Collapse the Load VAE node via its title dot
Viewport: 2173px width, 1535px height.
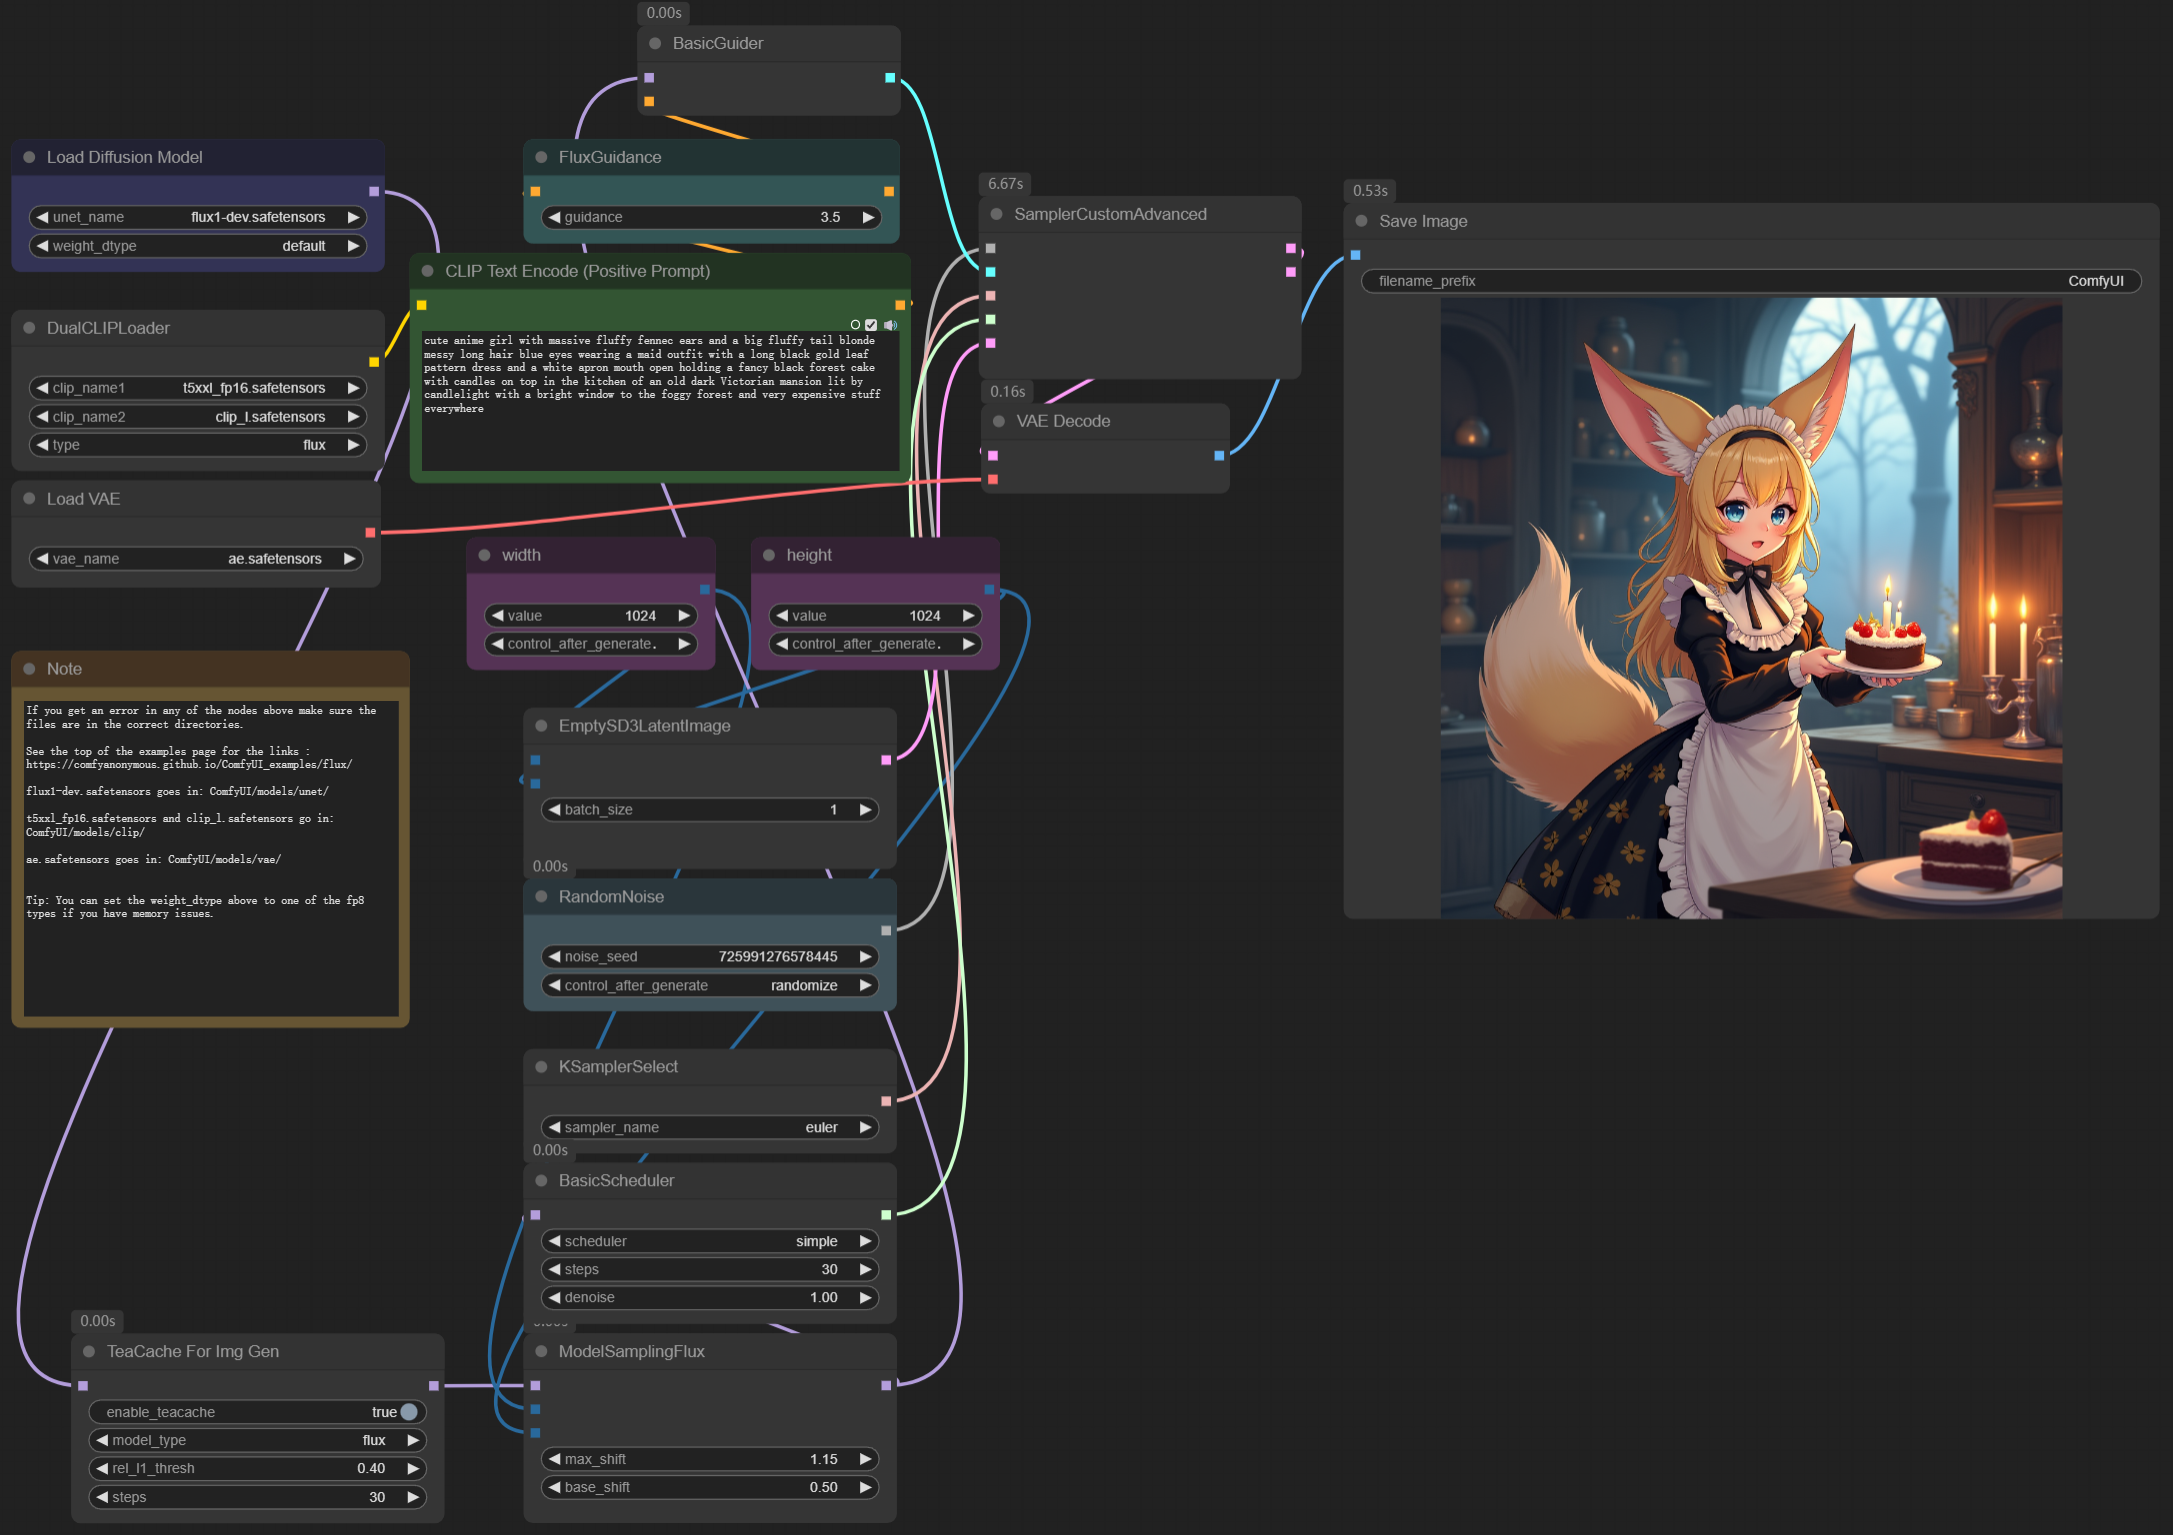click(30, 499)
